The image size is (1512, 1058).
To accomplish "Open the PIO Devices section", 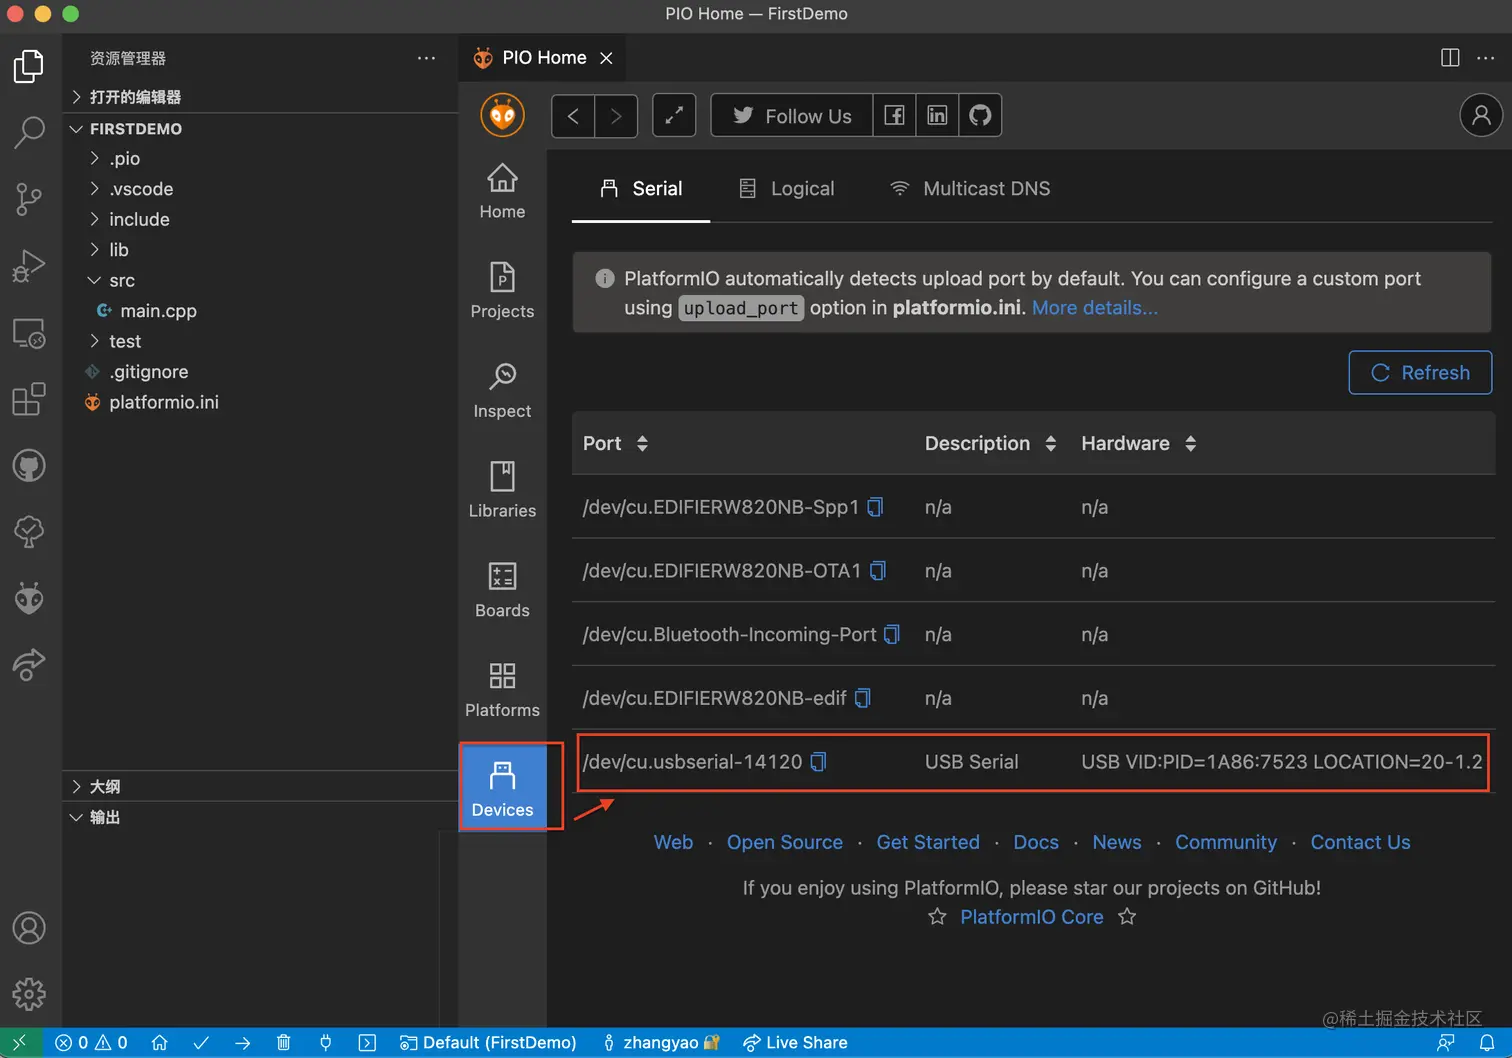I will 503,787.
